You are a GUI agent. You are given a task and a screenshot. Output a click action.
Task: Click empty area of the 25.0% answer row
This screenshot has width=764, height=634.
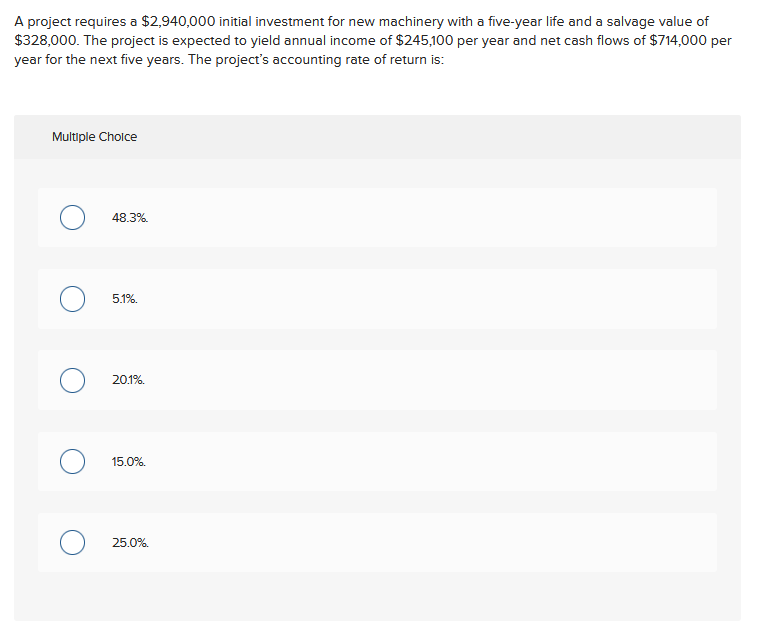pyautogui.click(x=429, y=542)
